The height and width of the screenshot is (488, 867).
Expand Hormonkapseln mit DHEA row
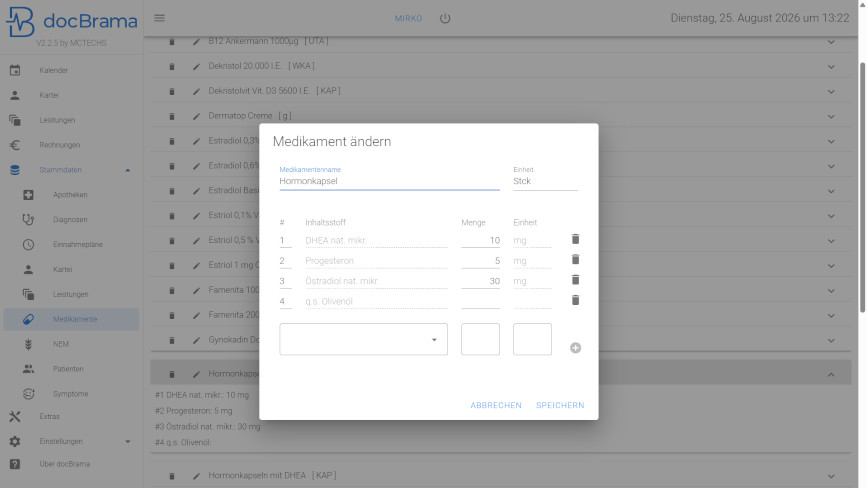click(831, 476)
